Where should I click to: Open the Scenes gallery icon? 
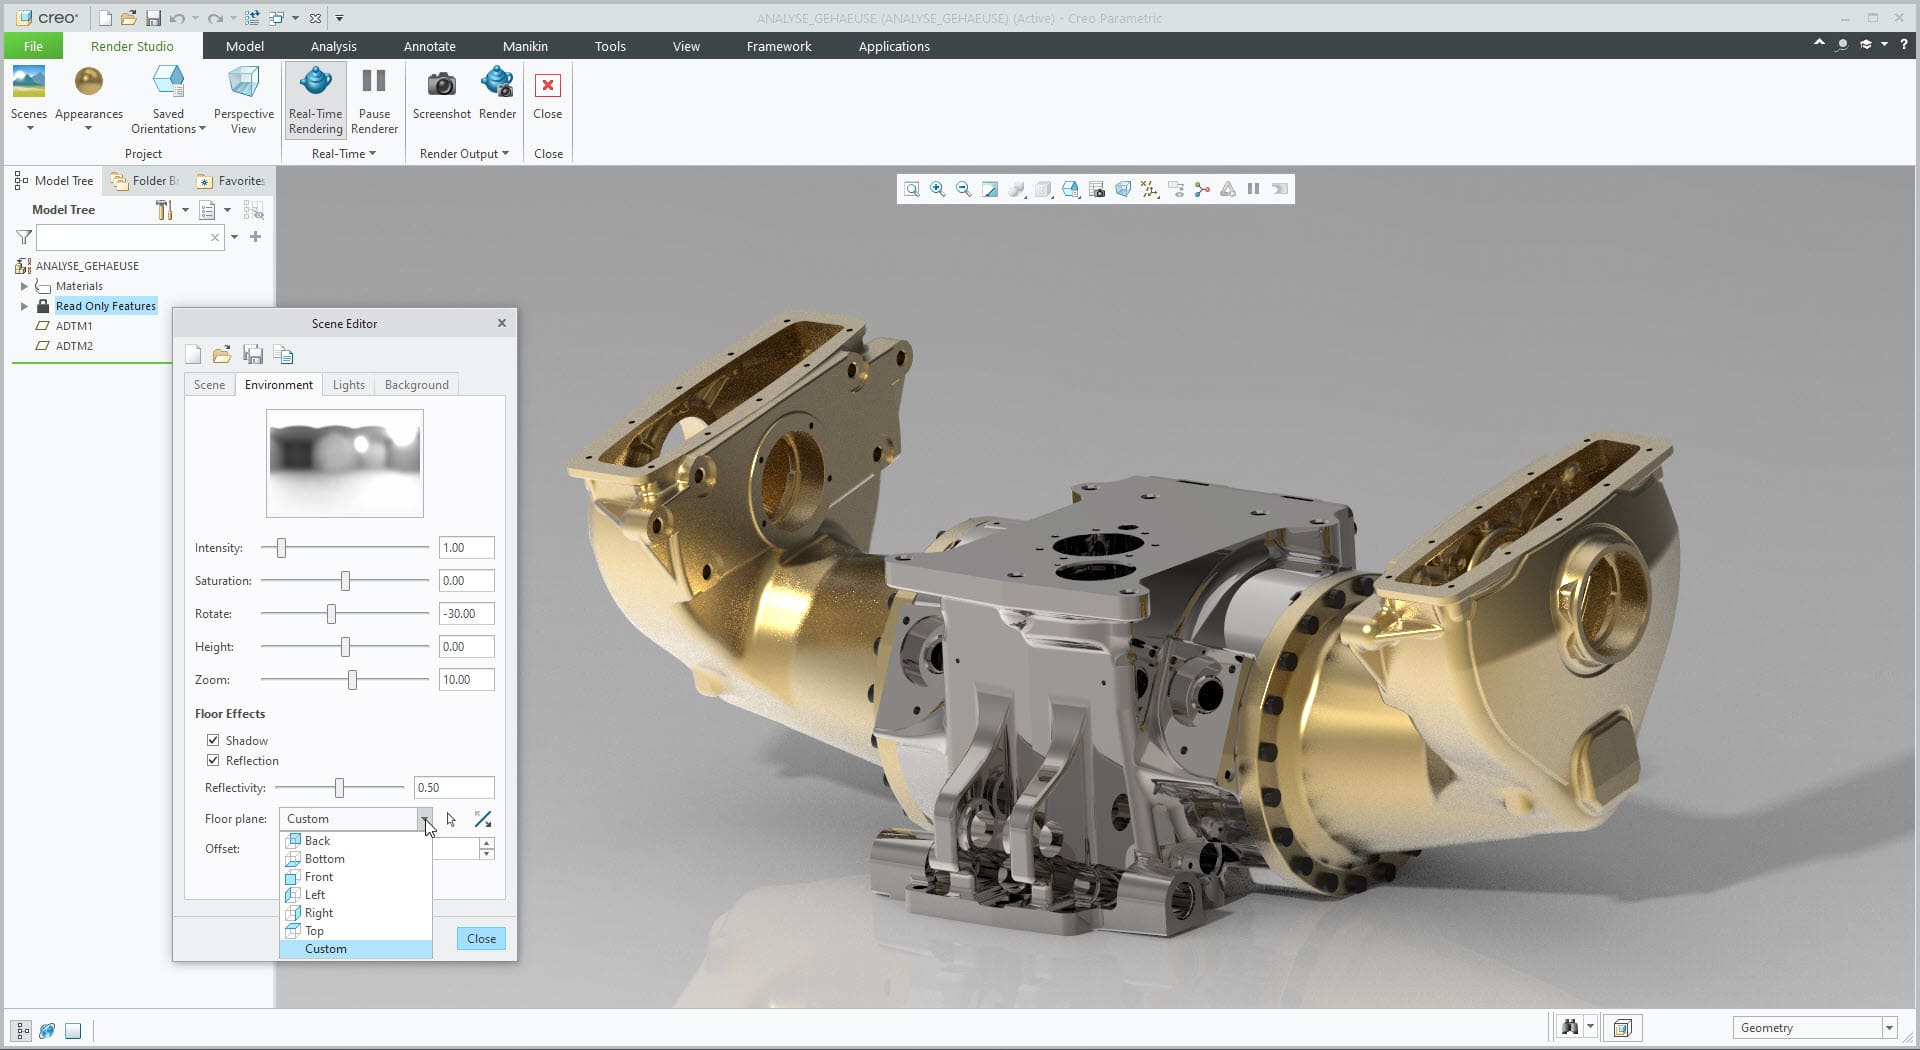29,83
